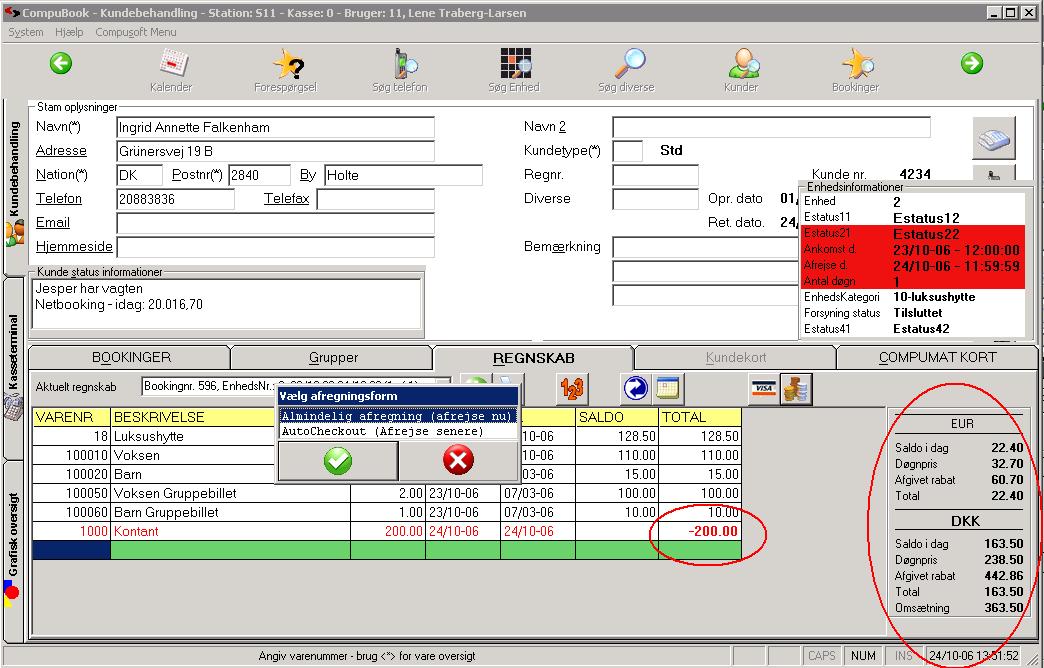
Task: Focus the empty Email field
Action: (x=275, y=223)
